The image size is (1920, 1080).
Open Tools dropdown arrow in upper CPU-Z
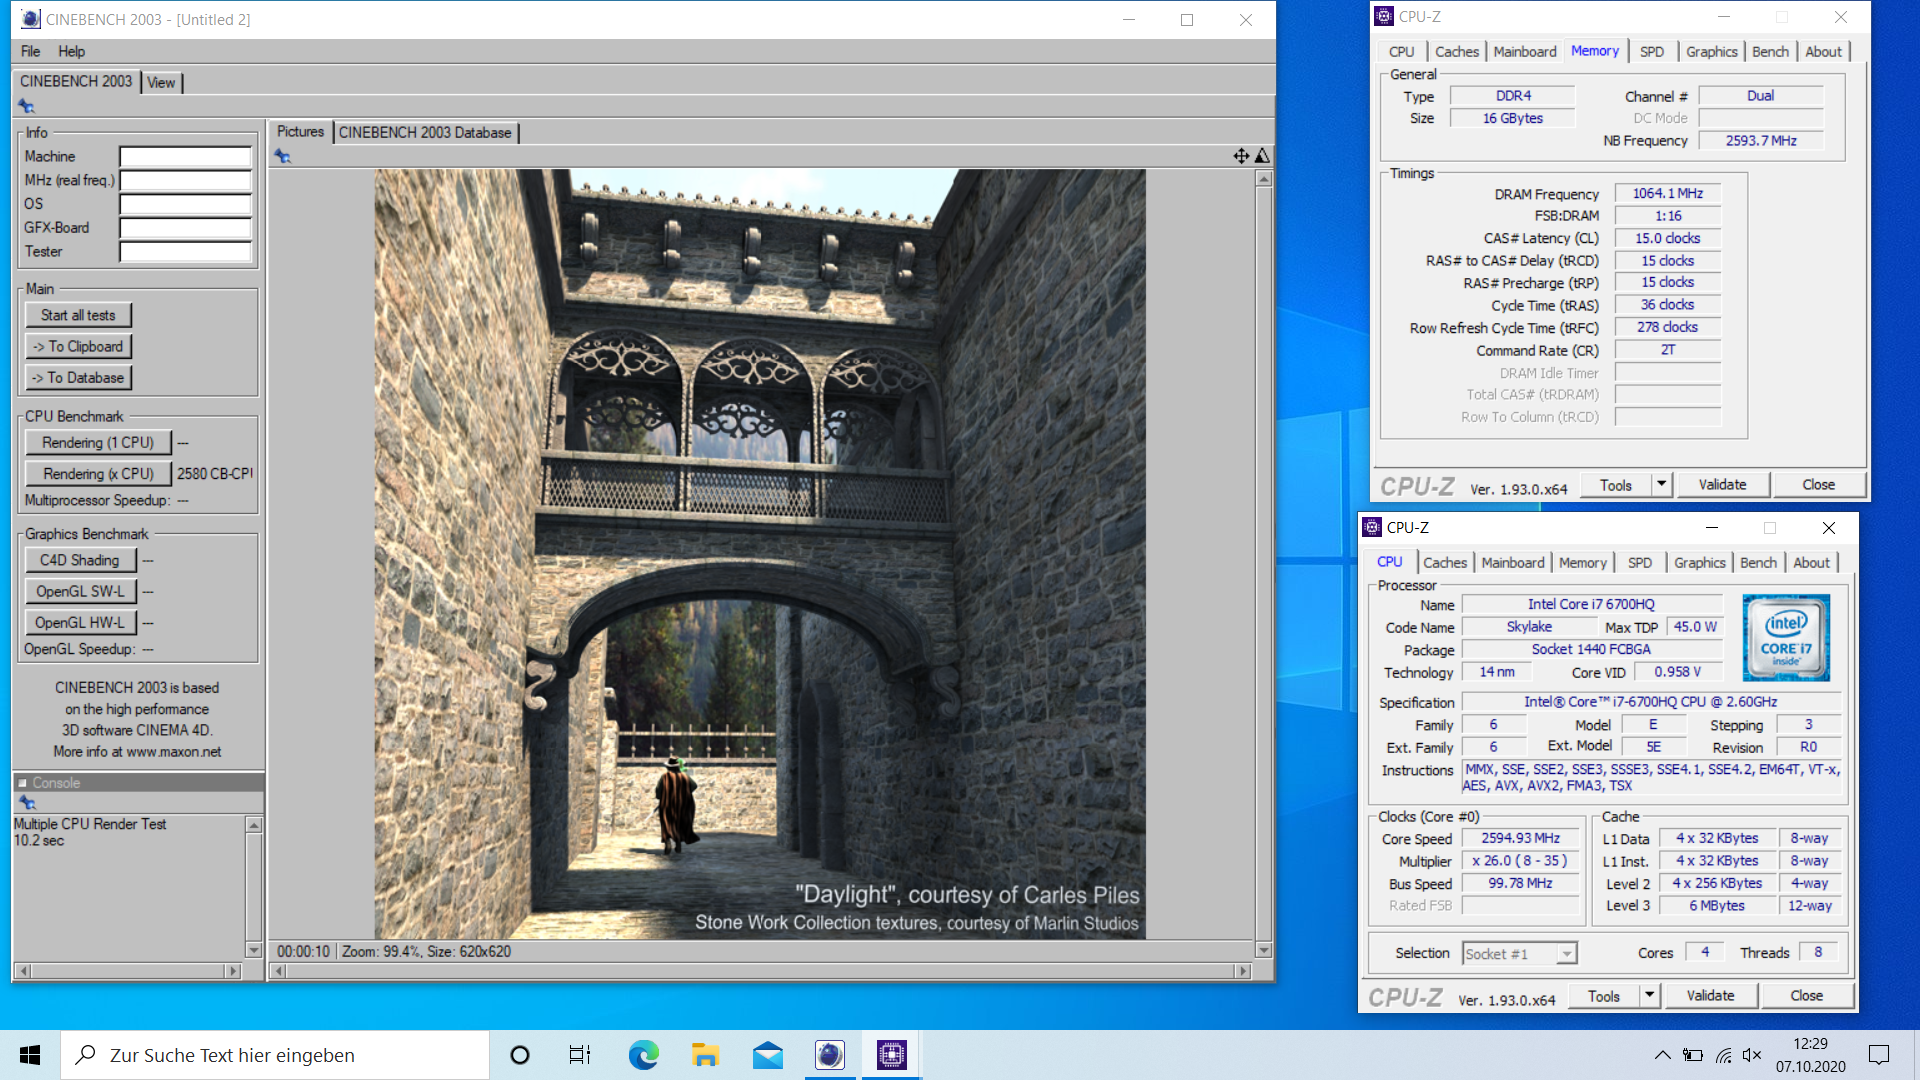pos(1661,484)
